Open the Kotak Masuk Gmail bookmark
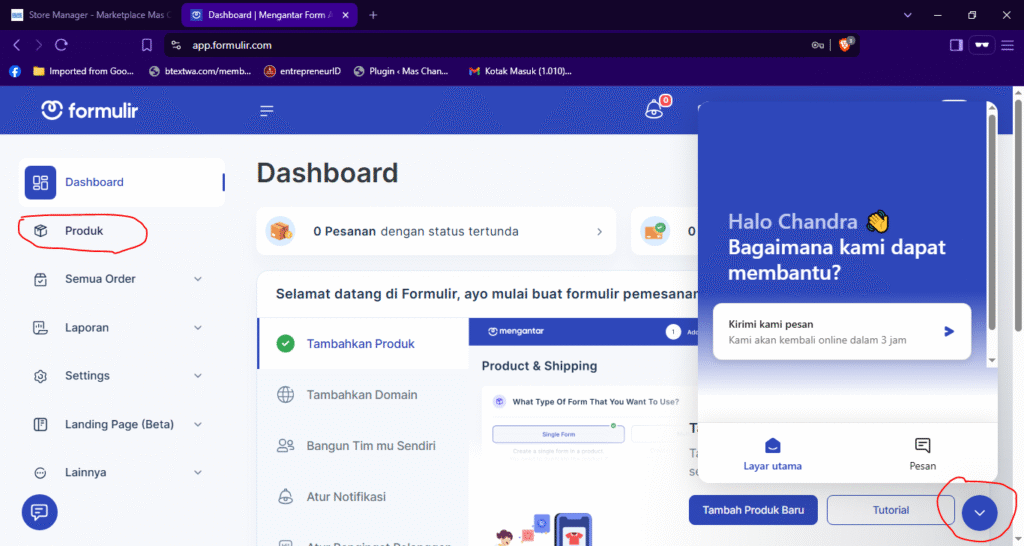Viewport: 1024px width, 546px height. 520,71
